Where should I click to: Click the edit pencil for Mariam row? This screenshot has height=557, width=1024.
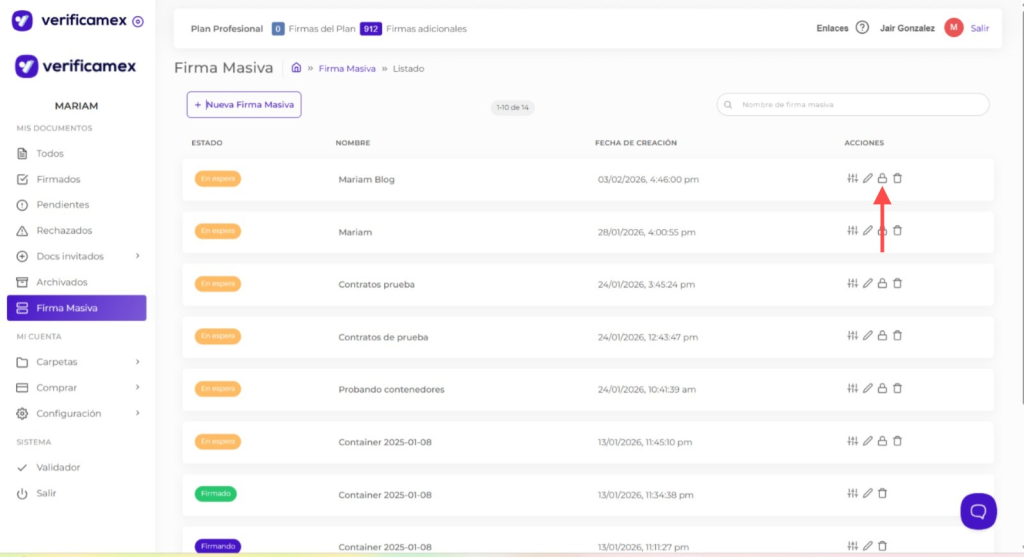click(868, 231)
